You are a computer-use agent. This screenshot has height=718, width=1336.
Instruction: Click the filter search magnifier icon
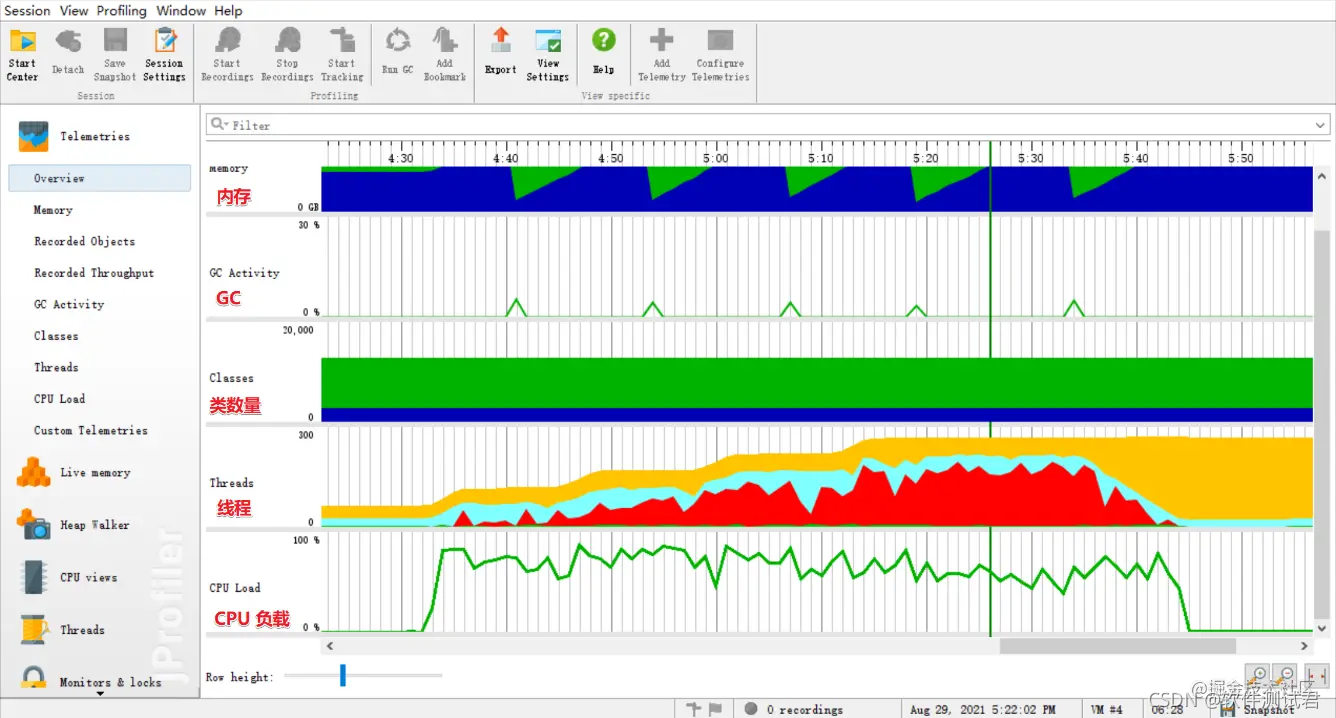click(219, 125)
